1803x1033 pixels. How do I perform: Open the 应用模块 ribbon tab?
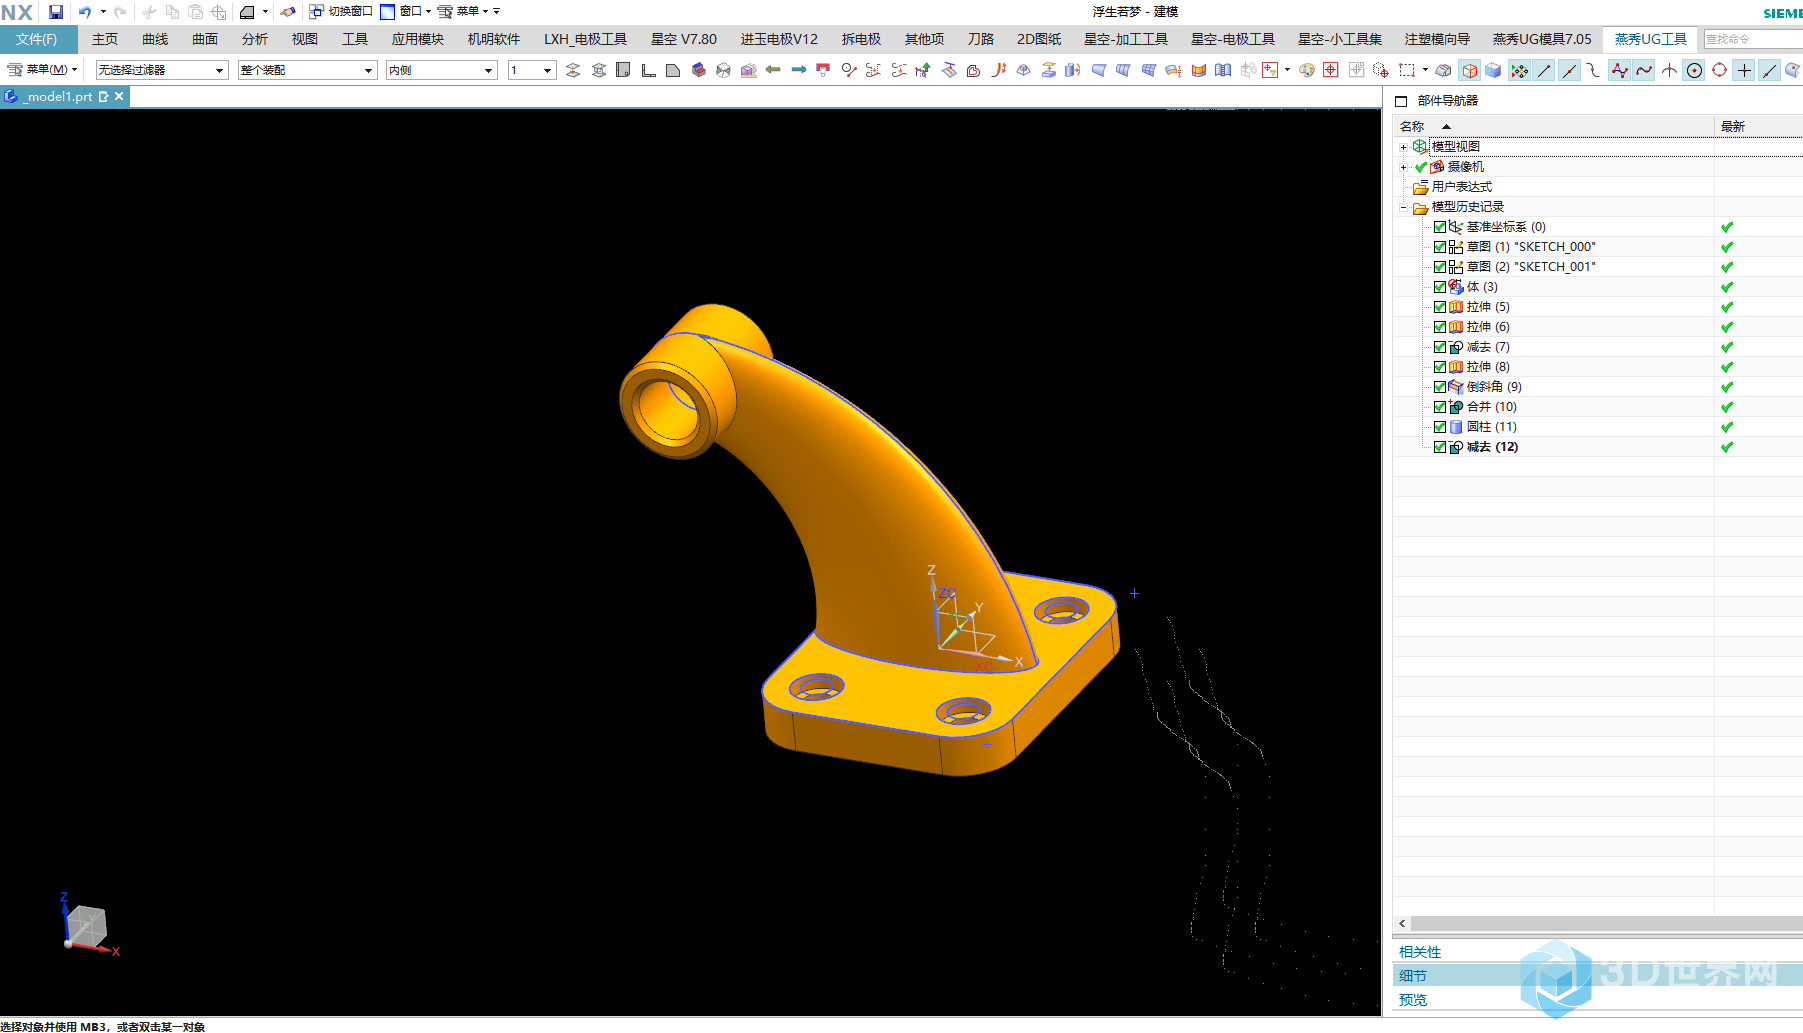(418, 39)
